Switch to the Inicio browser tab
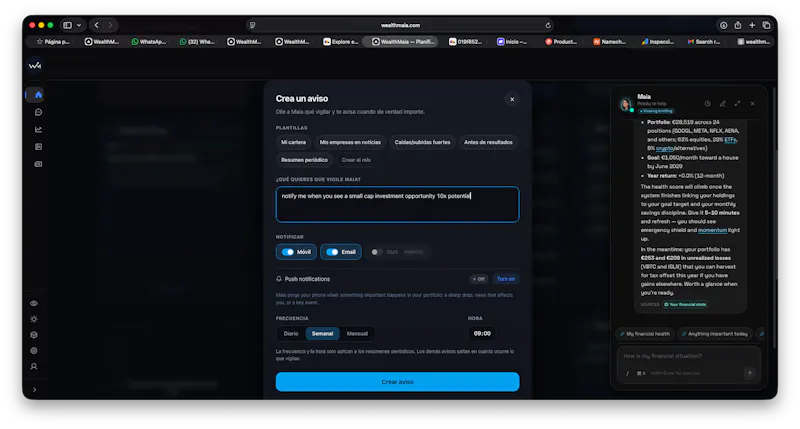800x429 pixels. point(513,42)
